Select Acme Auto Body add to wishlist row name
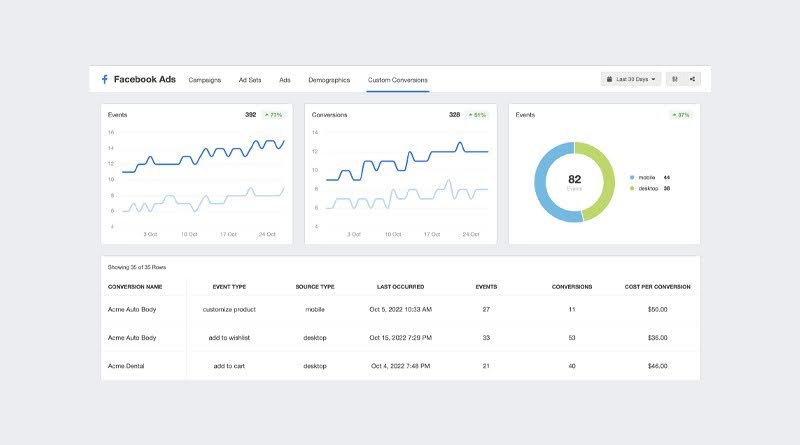 click(x=132, y=338)
